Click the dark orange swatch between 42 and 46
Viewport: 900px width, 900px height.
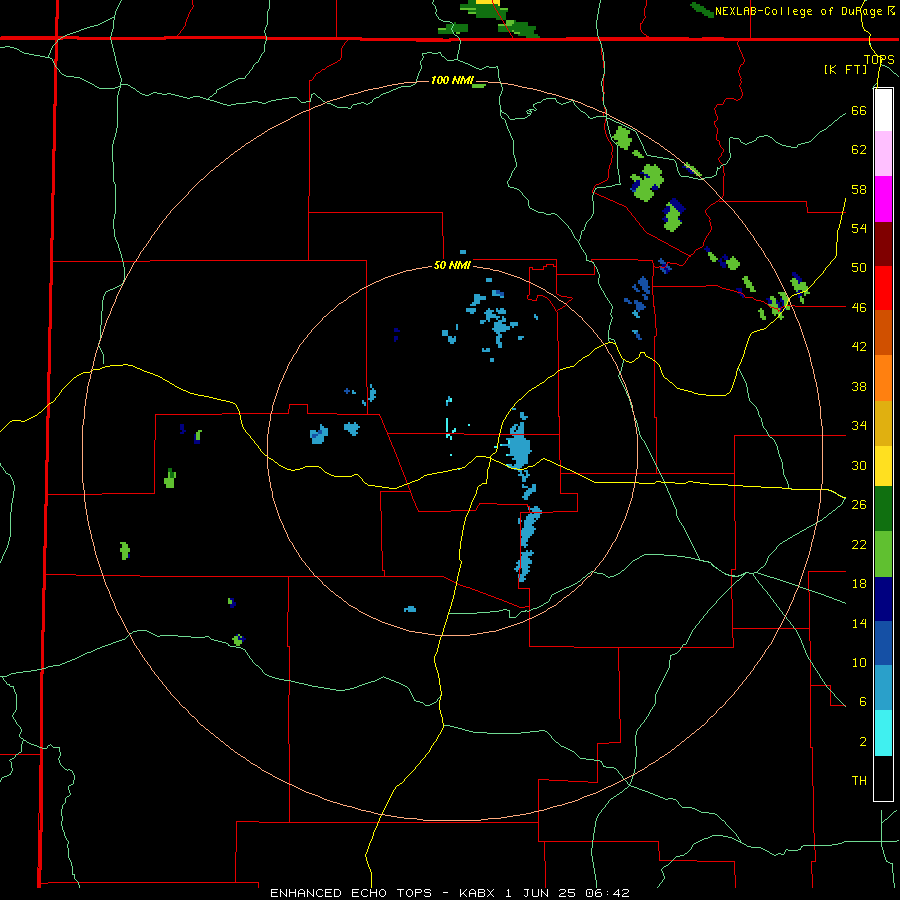point(883,332)
